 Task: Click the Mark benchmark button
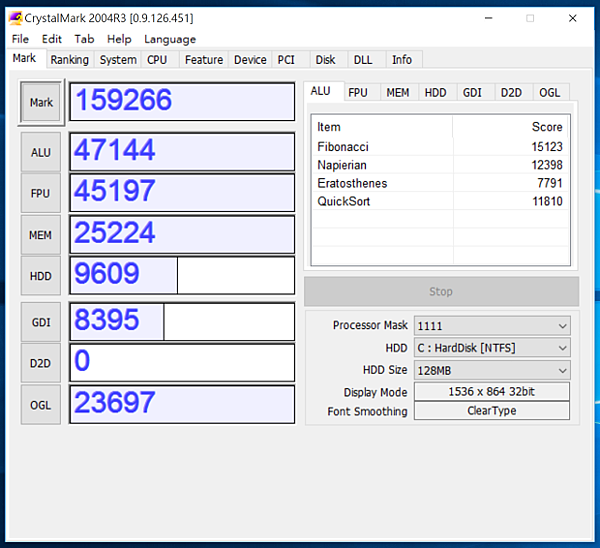tap(41, 103)
